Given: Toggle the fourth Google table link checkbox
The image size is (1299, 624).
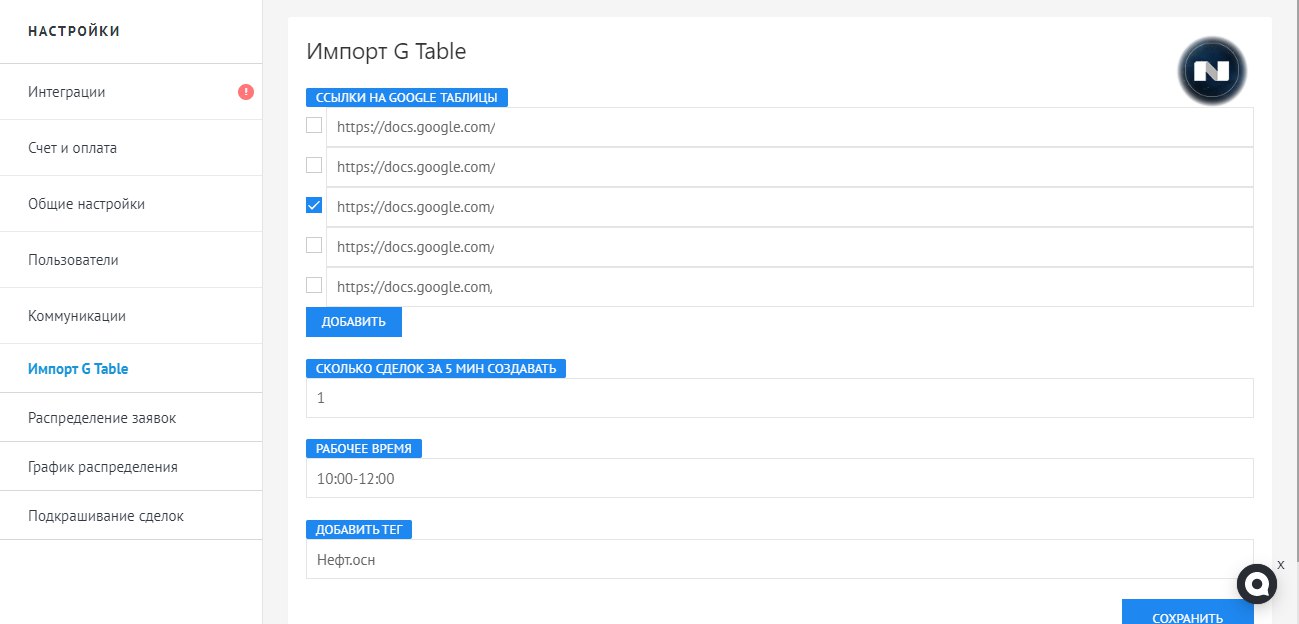Looking at the screenshot, I should pos(314,245).
